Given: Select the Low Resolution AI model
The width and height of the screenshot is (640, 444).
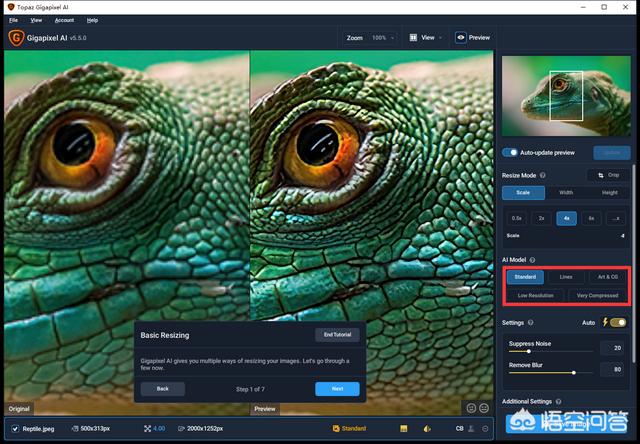Looking at the screenshot, I should (536, 295).
